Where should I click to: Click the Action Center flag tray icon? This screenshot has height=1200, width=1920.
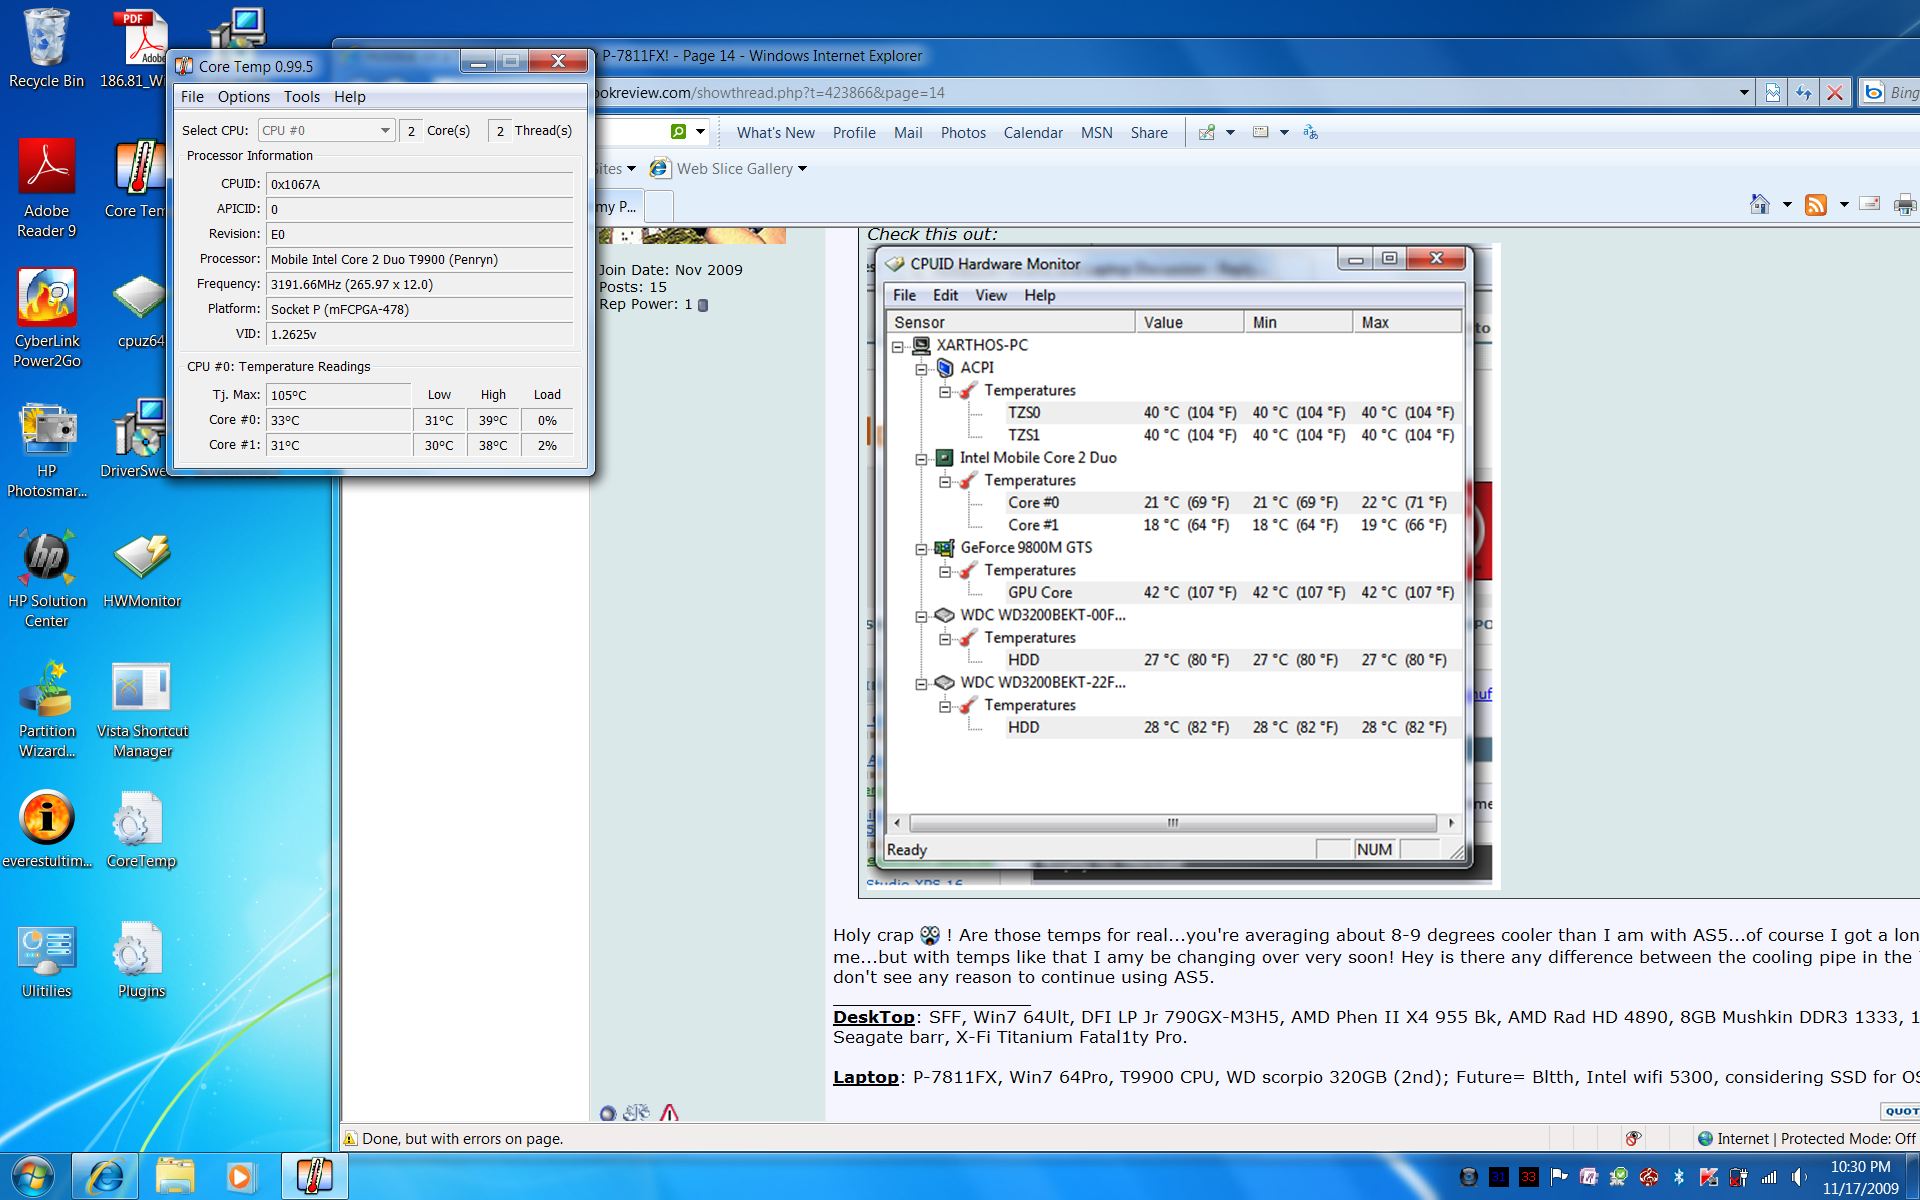1559,1177
